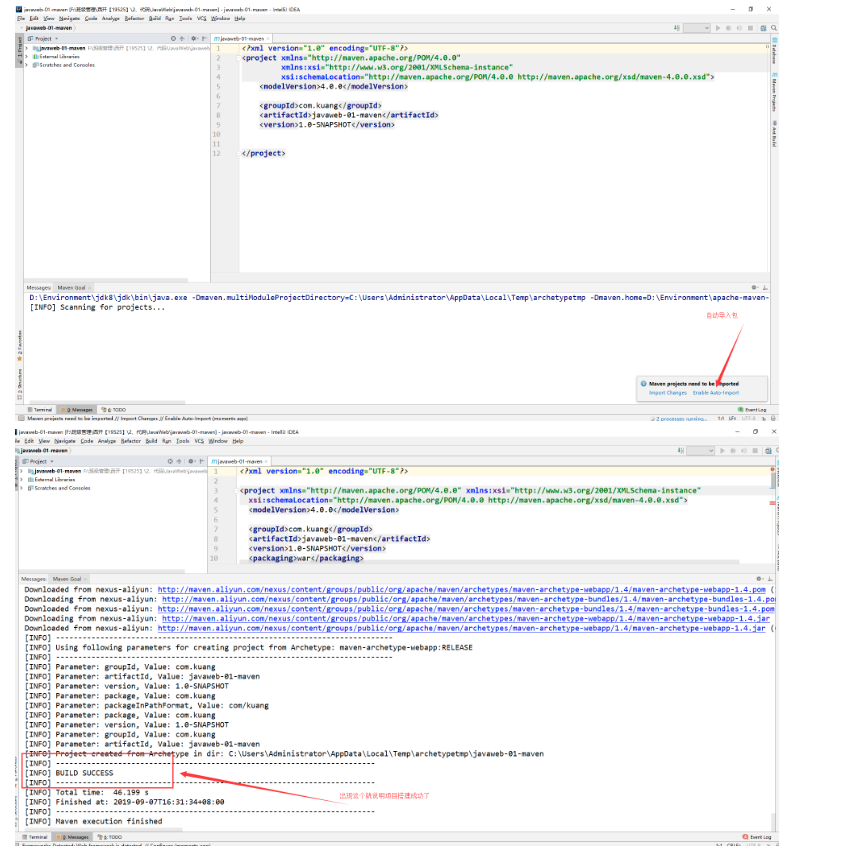
Task: Expand External Libraries in lower project tree
Action: [x=21, y=479]
